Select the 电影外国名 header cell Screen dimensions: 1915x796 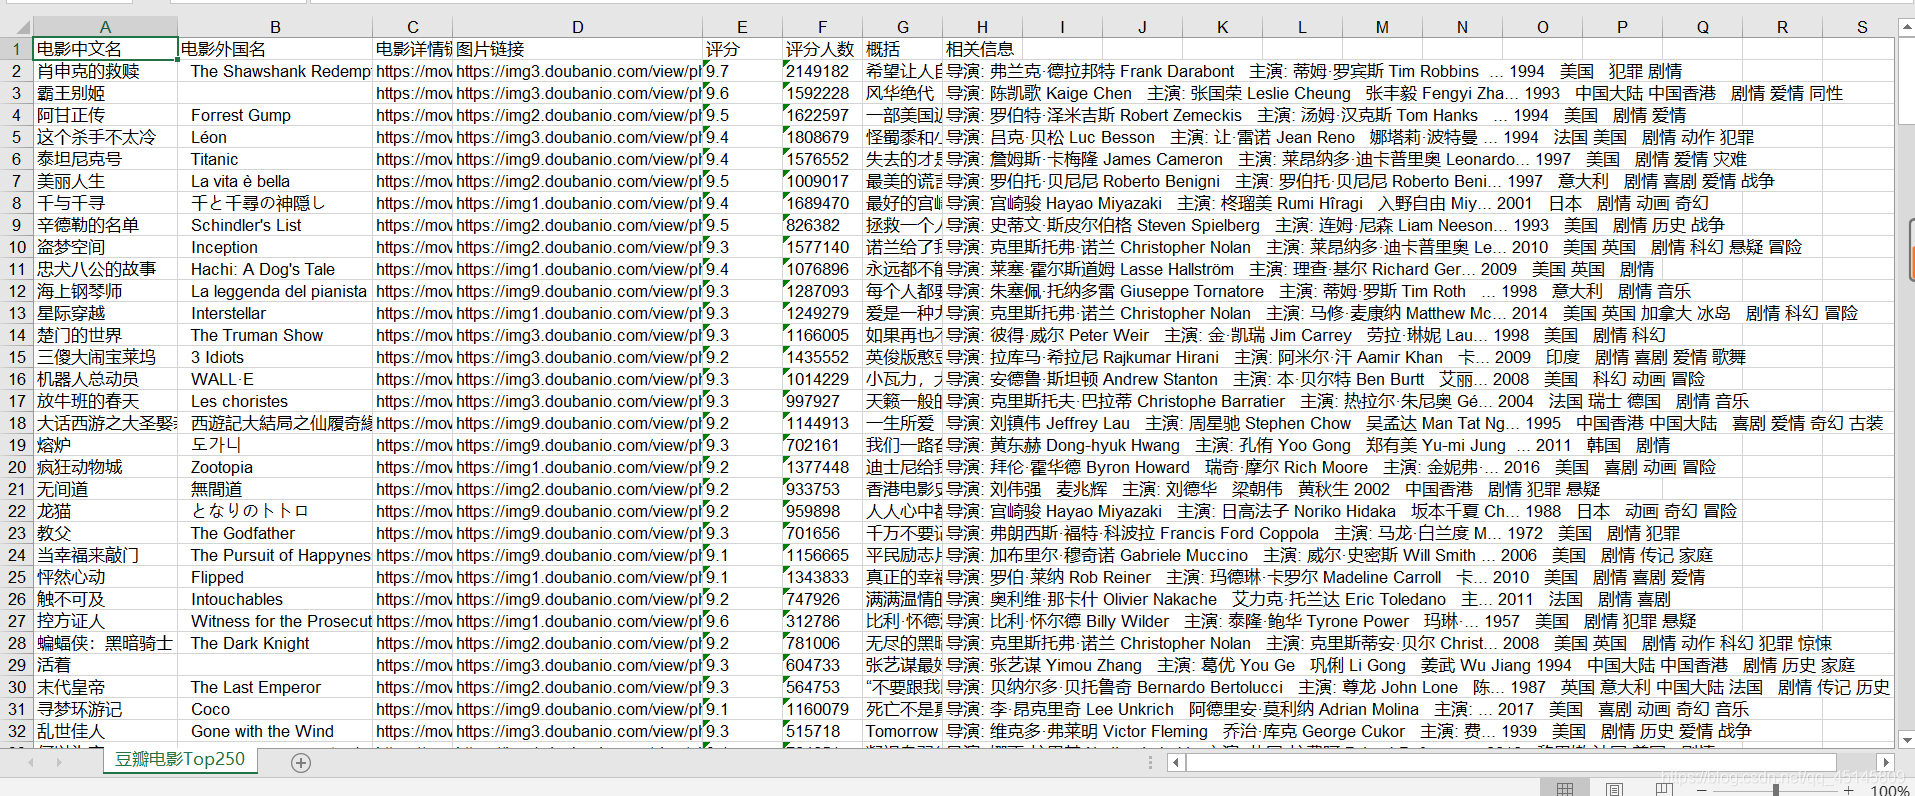click(275, 49)
